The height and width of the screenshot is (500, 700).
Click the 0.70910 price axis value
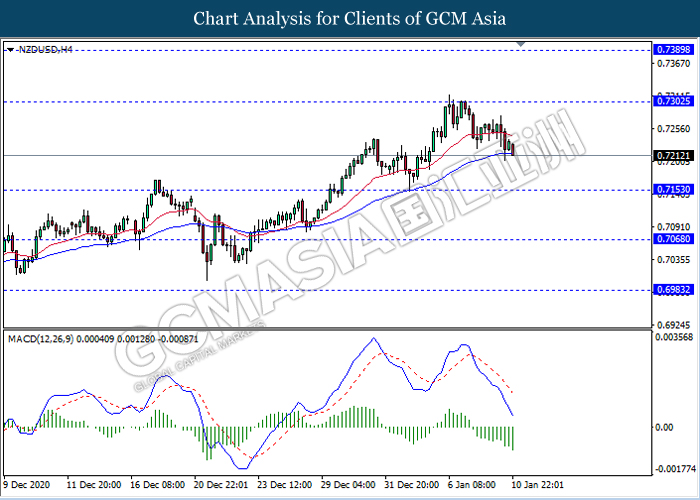(673, 227)
